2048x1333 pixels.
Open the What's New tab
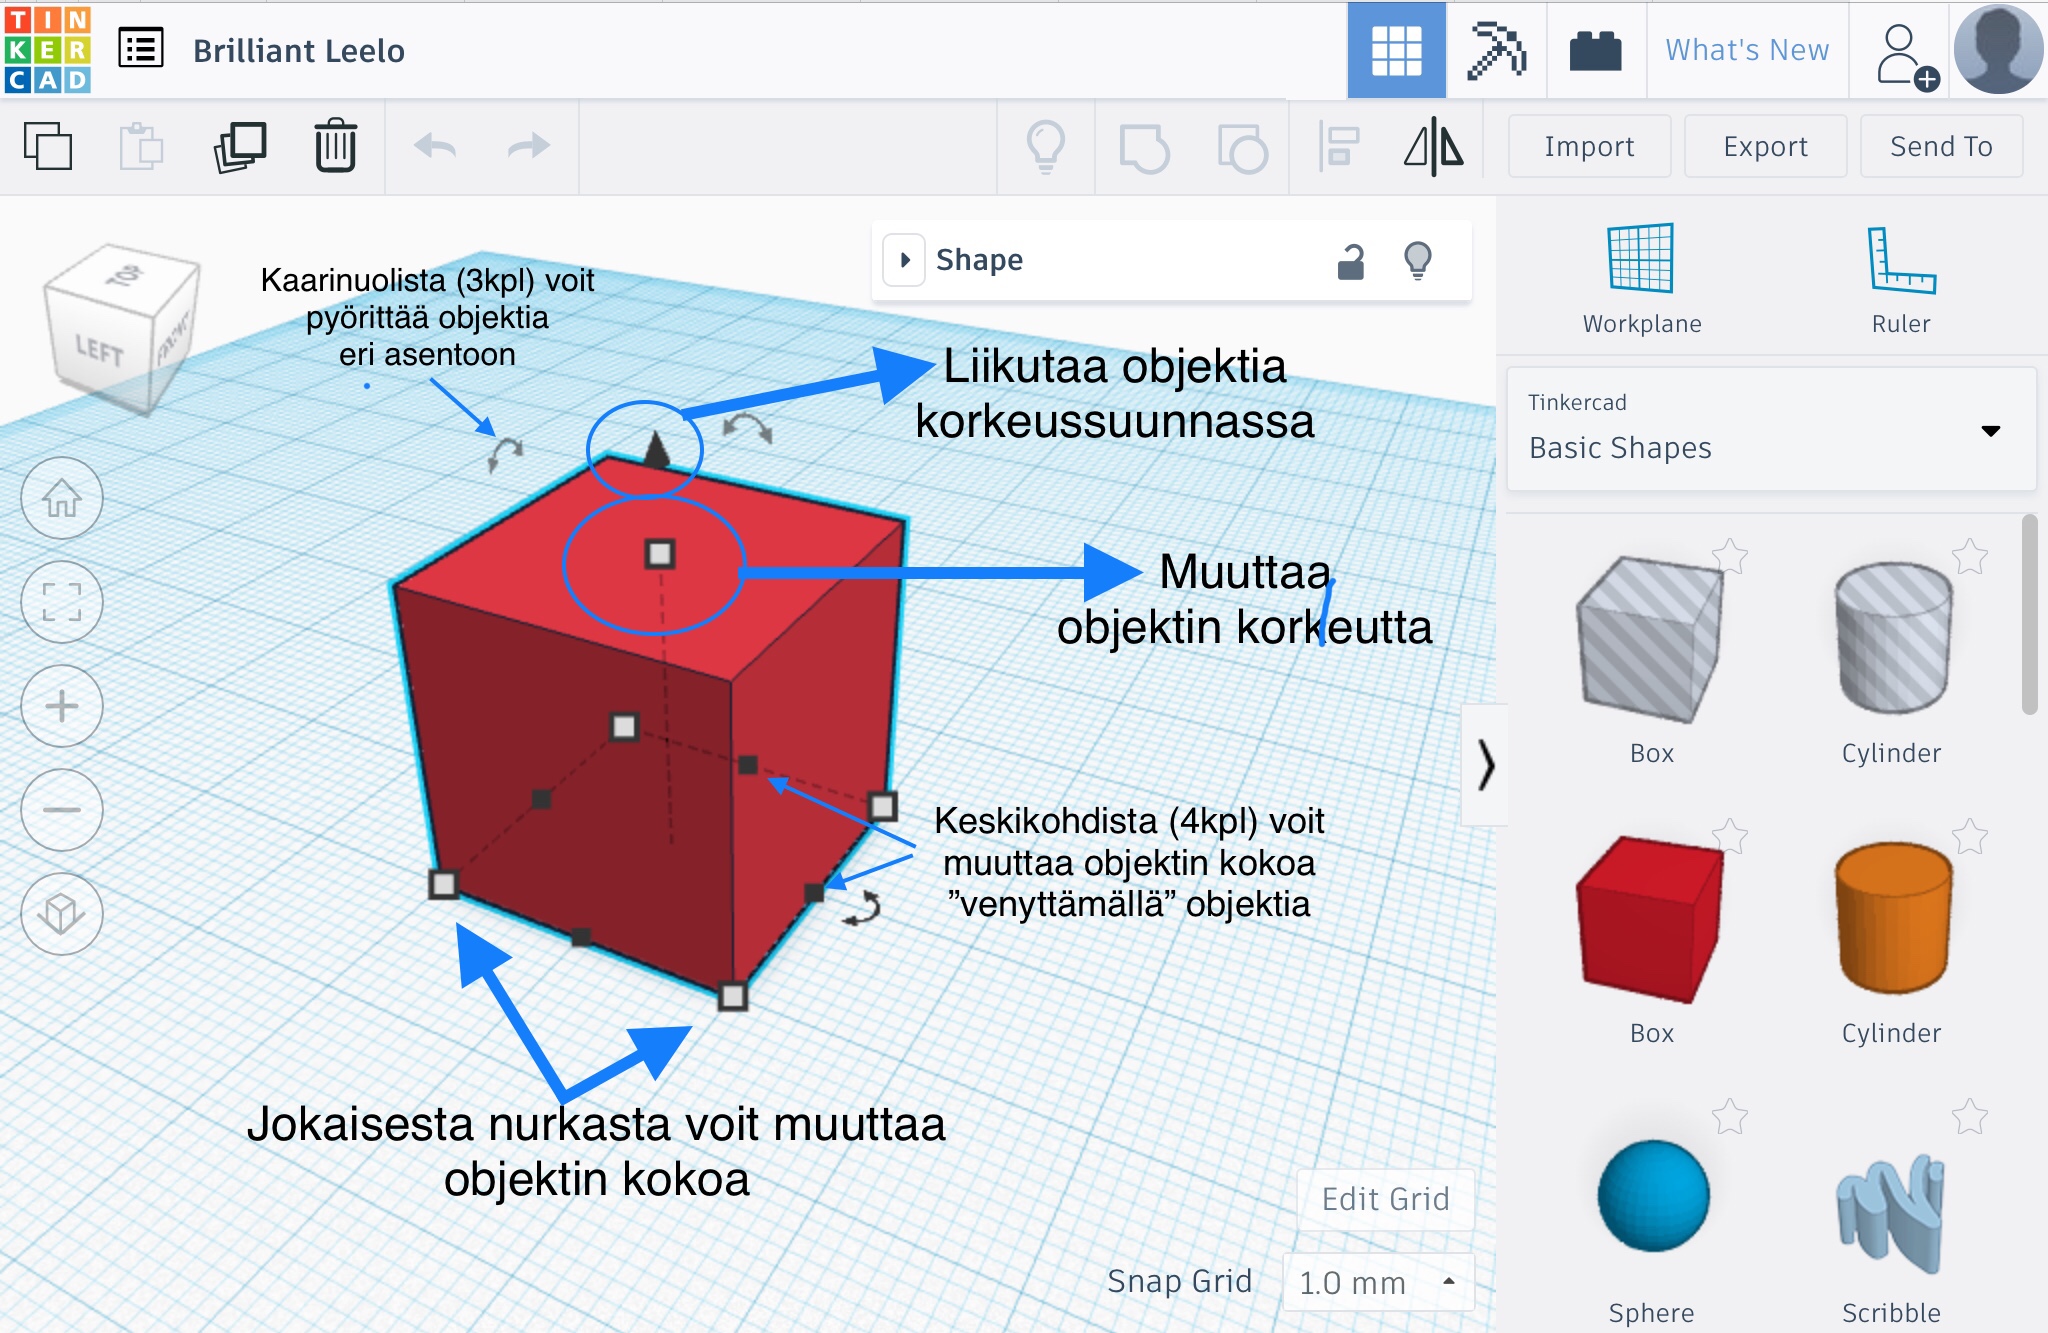pos(1747,50)
